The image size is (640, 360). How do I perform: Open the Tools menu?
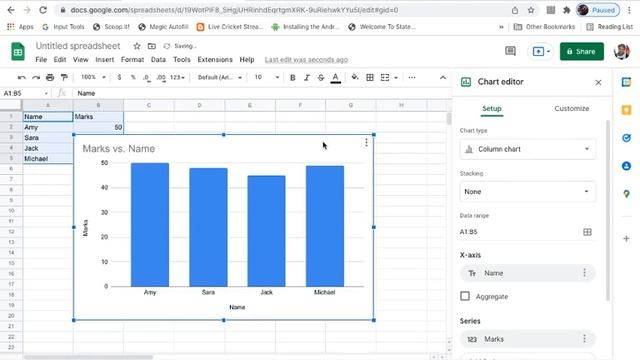click(182, 60)
